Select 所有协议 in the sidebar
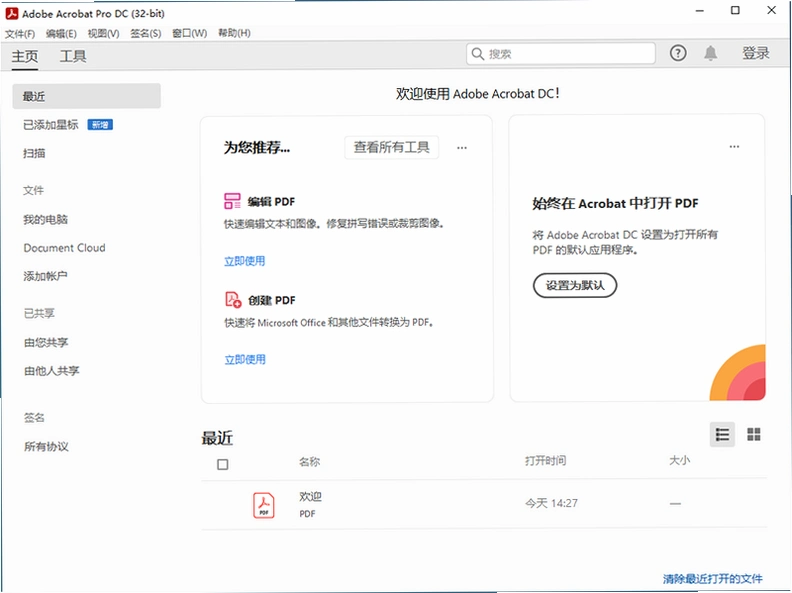Screen dimensions: 792x593 coord(46,447)
